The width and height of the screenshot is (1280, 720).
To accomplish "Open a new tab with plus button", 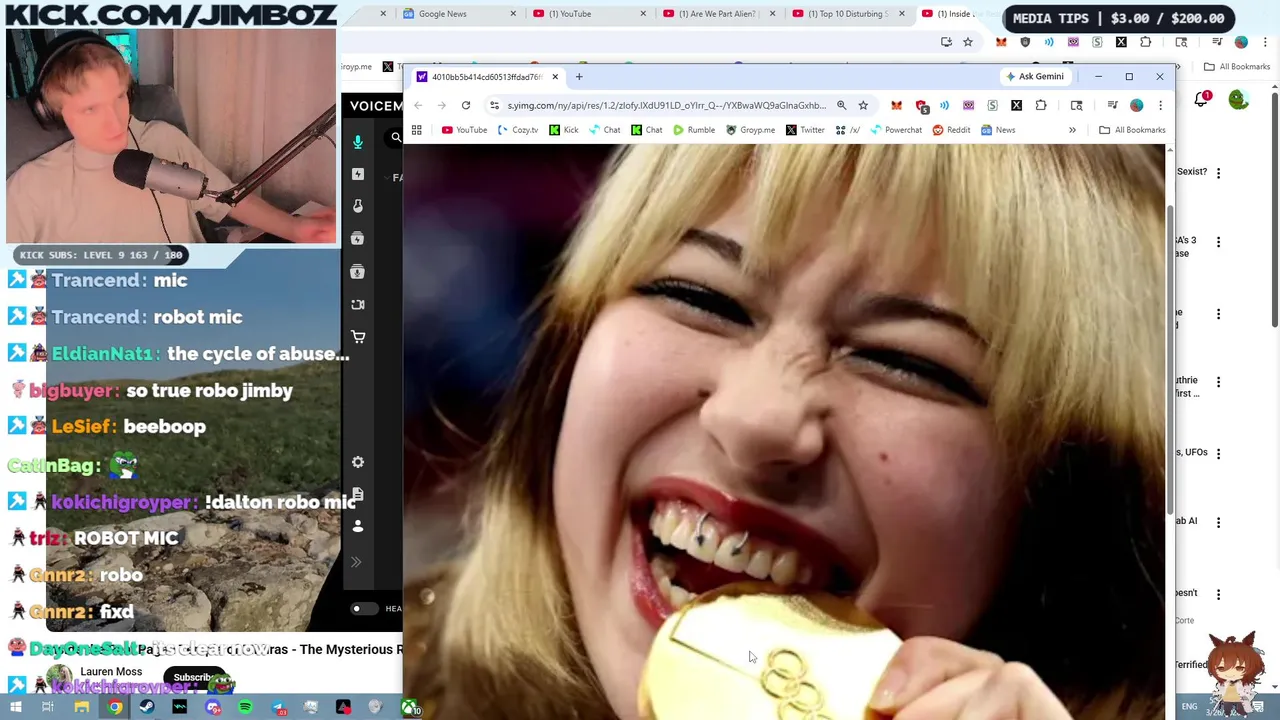I will coord(579,76).
